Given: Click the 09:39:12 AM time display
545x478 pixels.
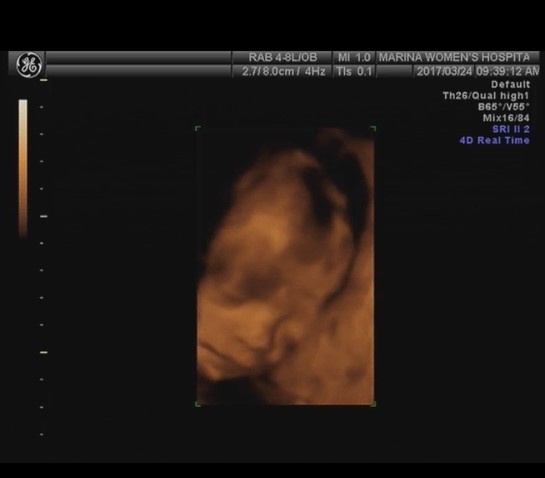Looking at the screenshot, I should tap(507, 72).
